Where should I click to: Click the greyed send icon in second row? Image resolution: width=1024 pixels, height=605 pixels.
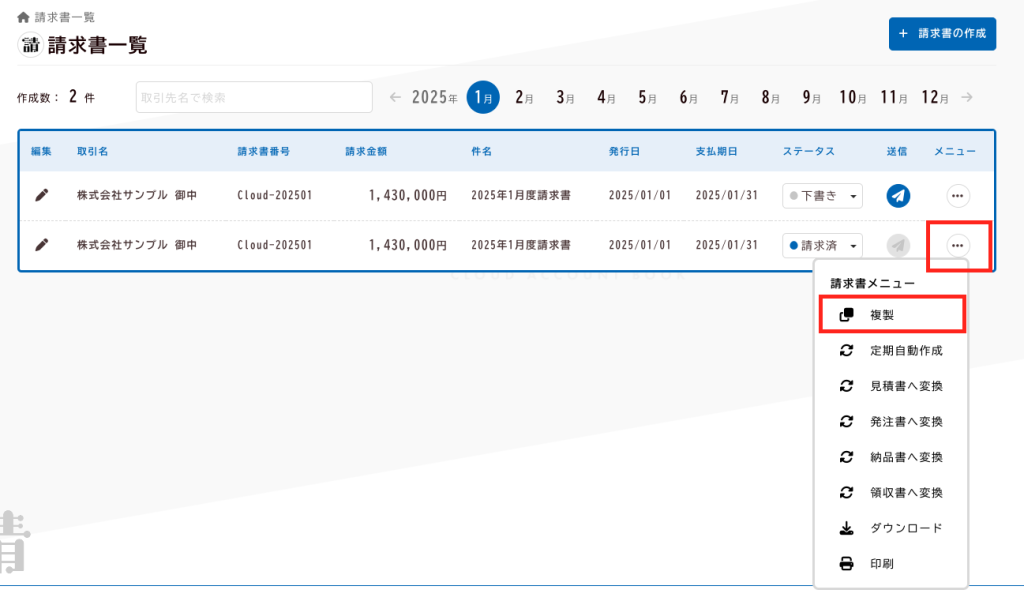click(x=898, y=245)
